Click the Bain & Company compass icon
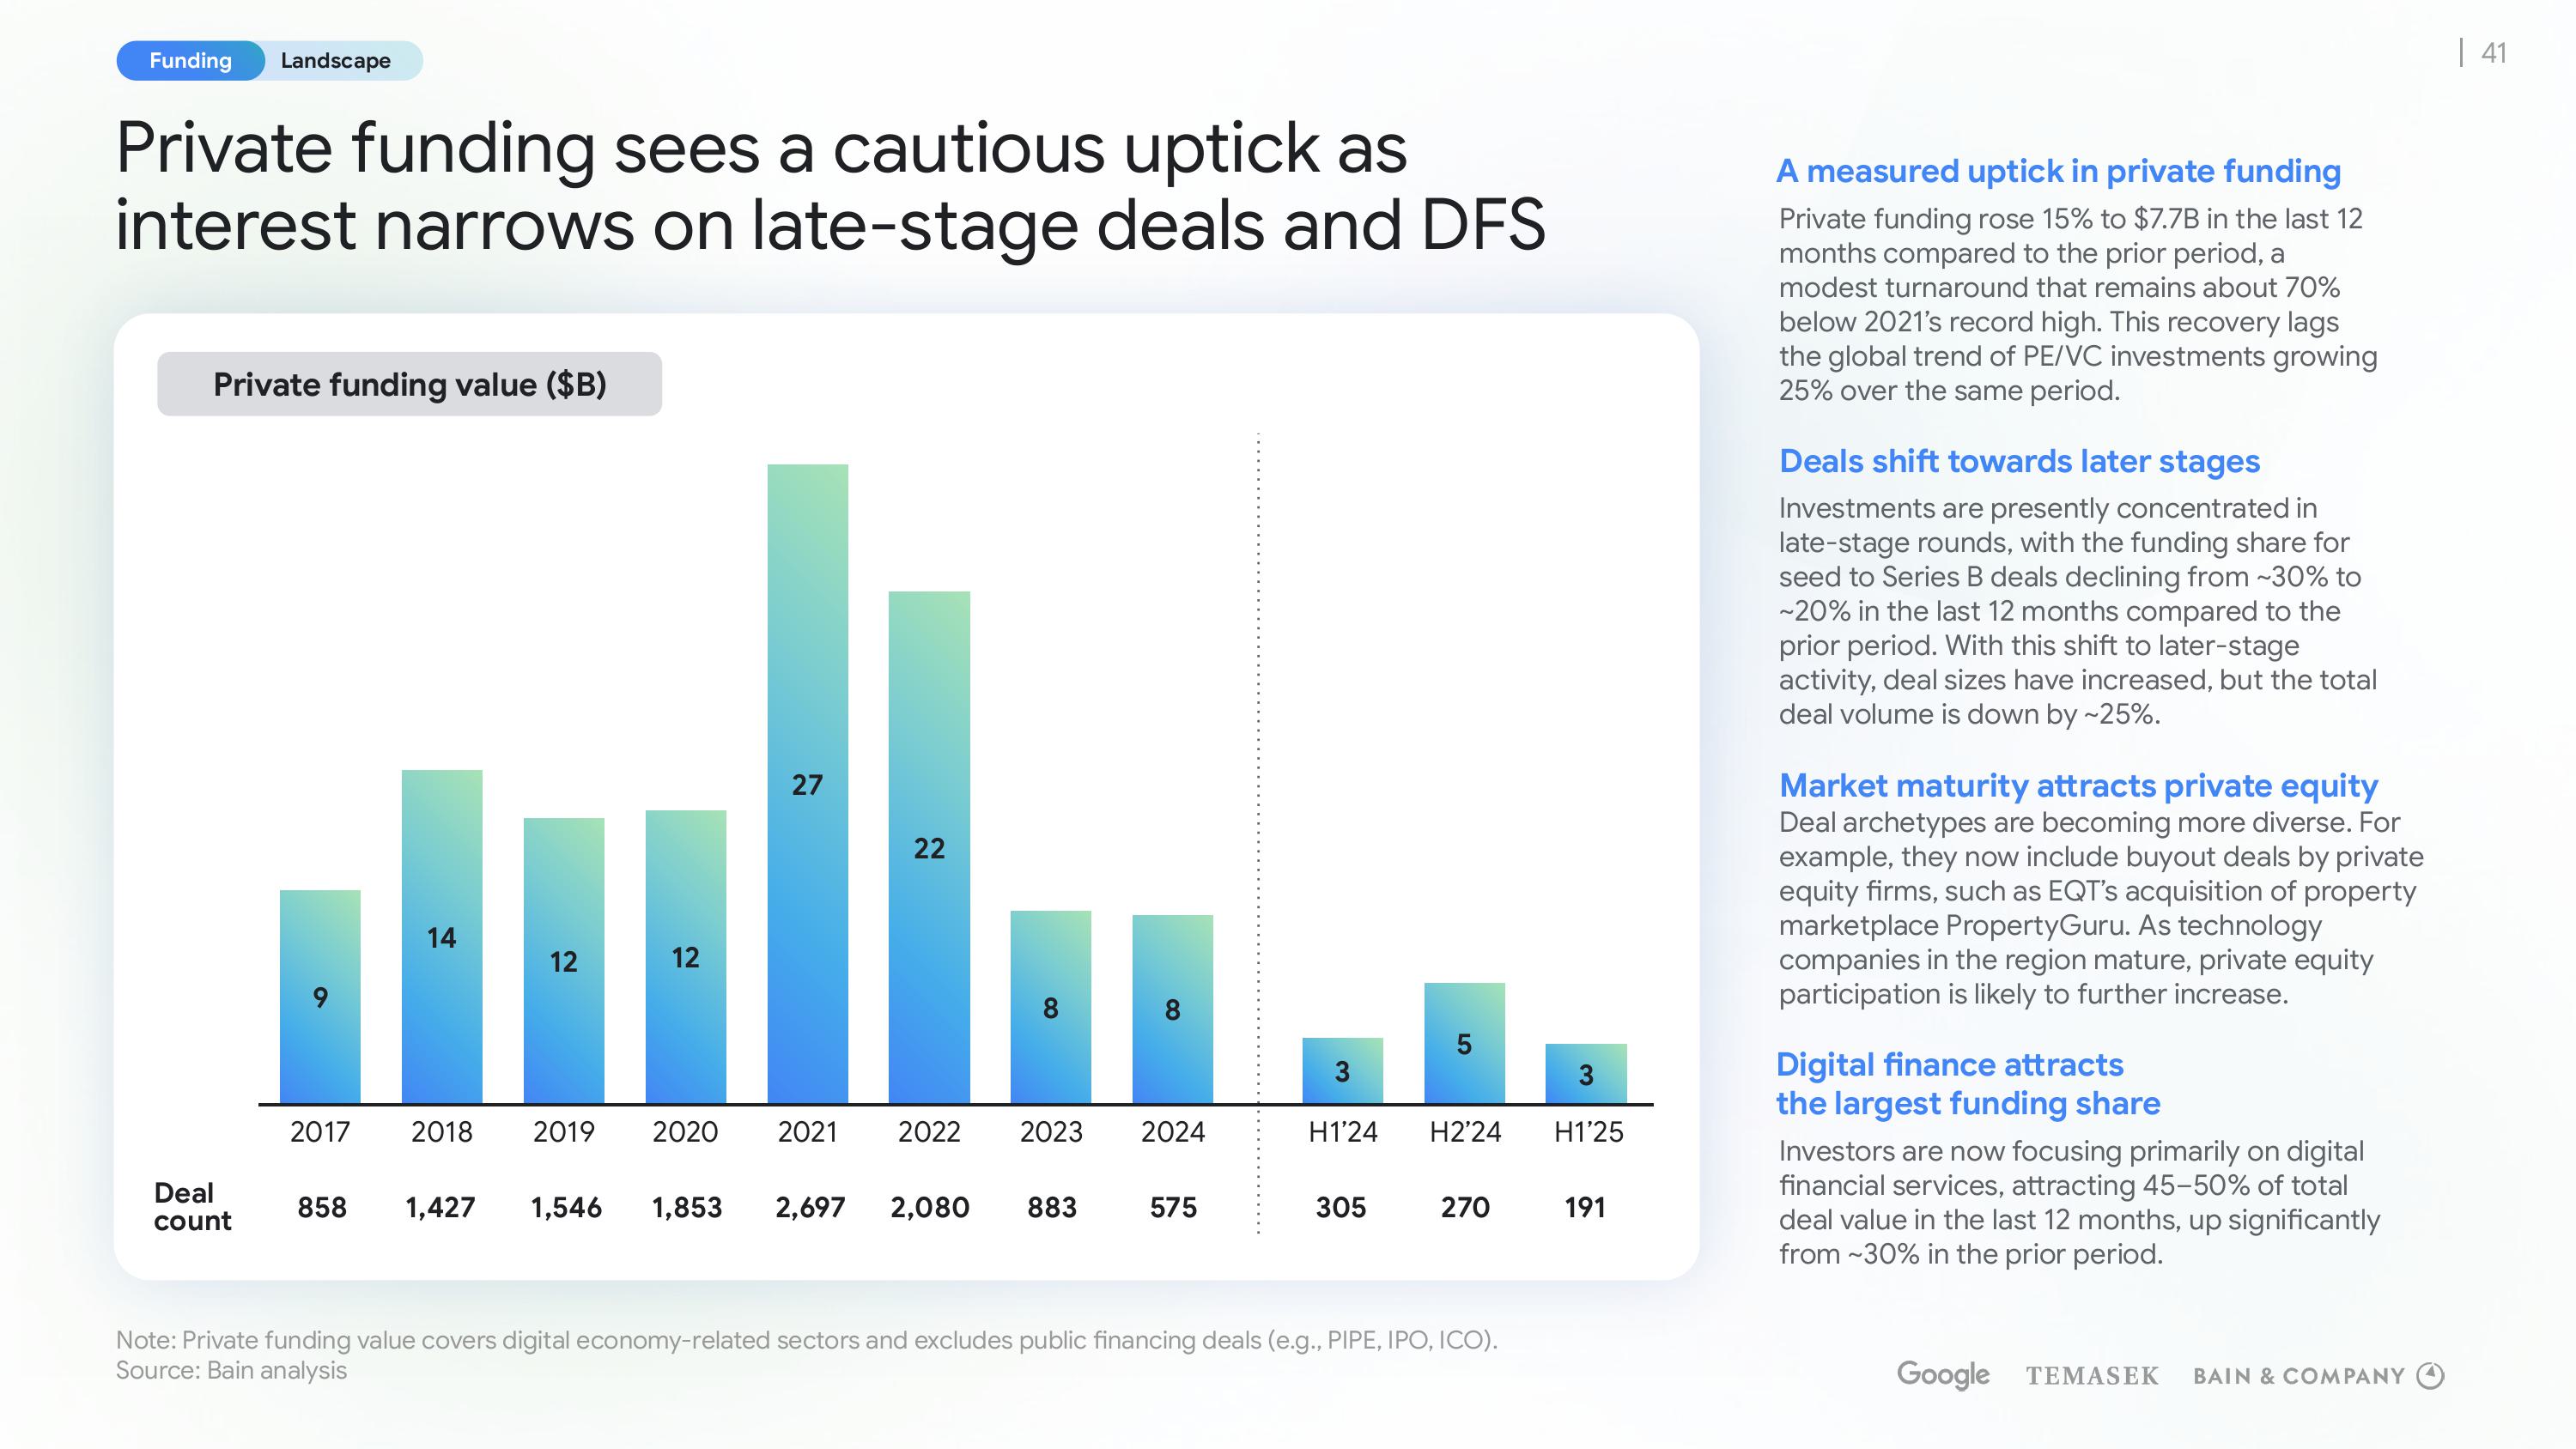 point(2430,1375)
